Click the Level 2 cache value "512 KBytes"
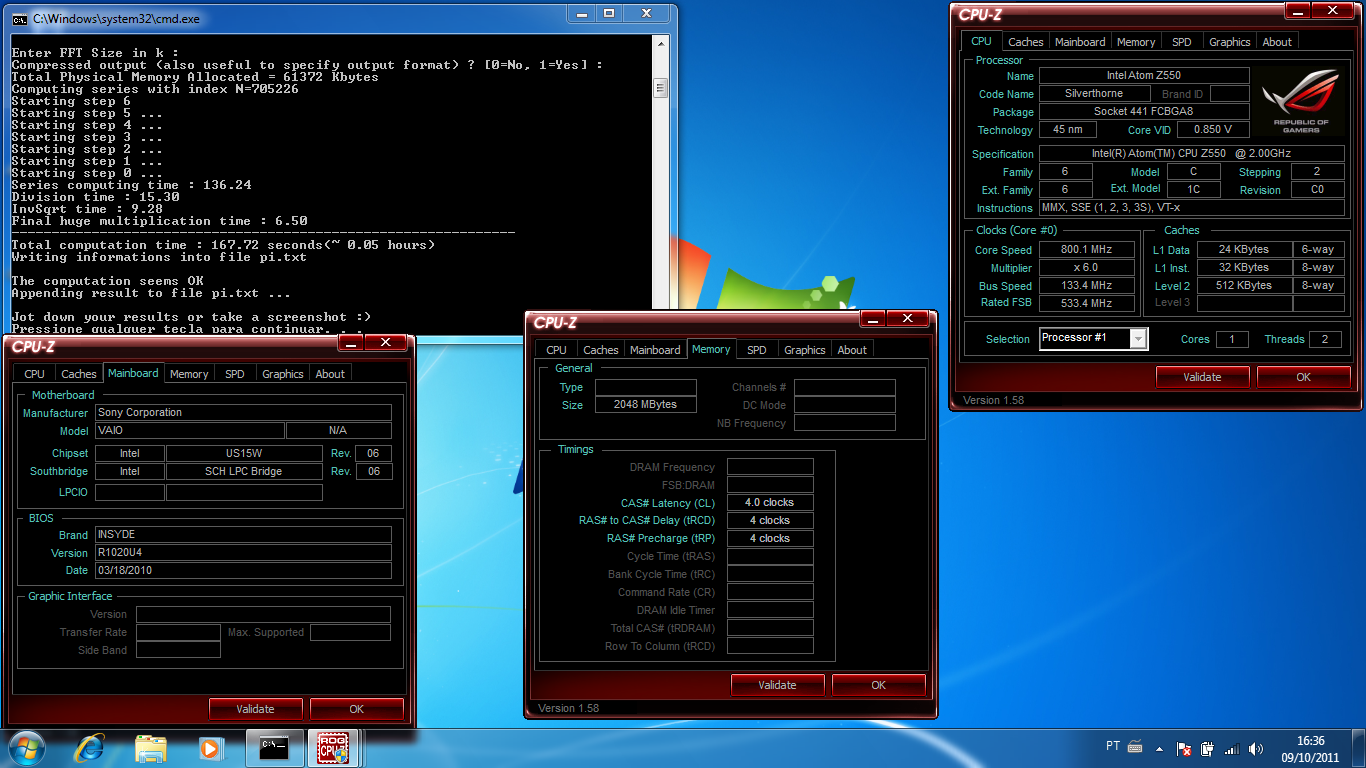The width and height of the screenshot is (1366, 768). click(1244, 286)
